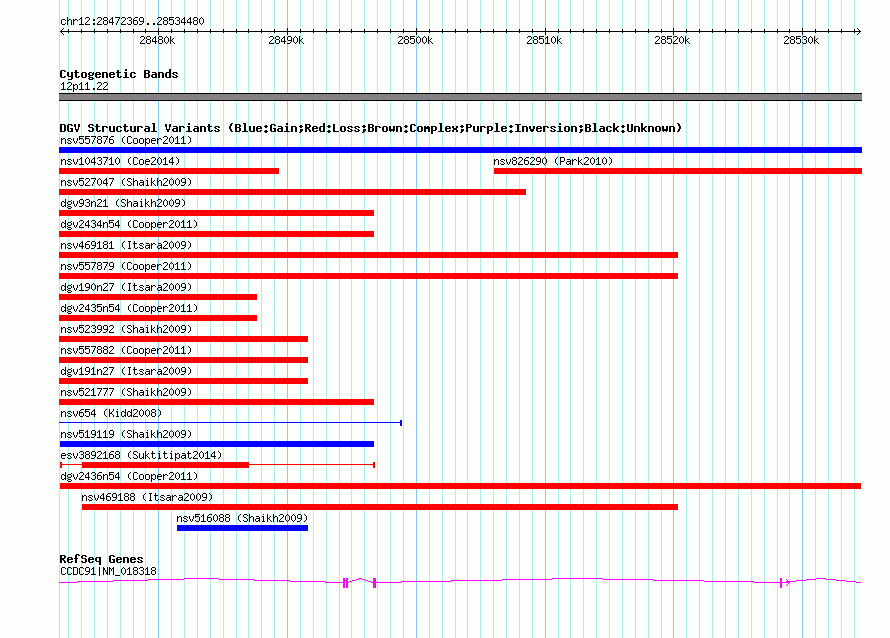Open the nsv557879 (Cooper2011) variant label
Viewport: 890px width, 638px height.
[126, 266]
